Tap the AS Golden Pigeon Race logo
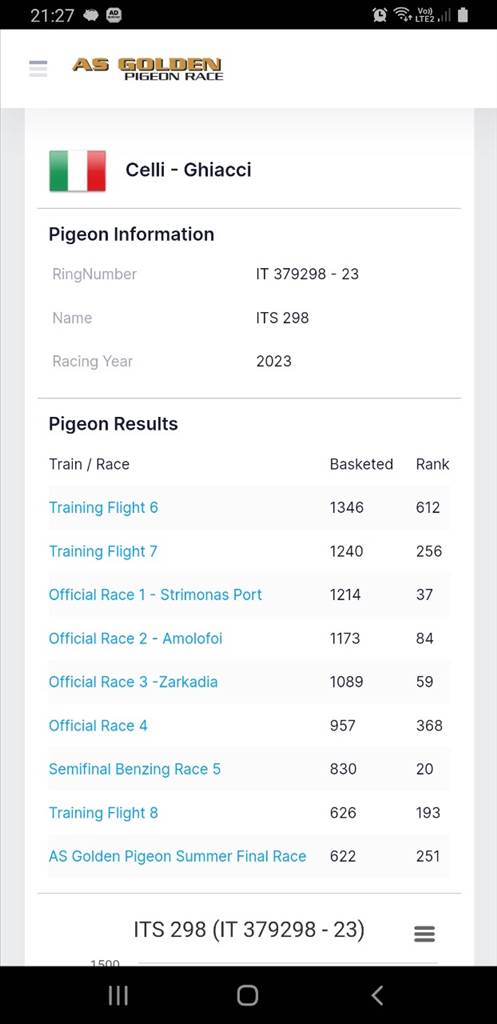 148,69
